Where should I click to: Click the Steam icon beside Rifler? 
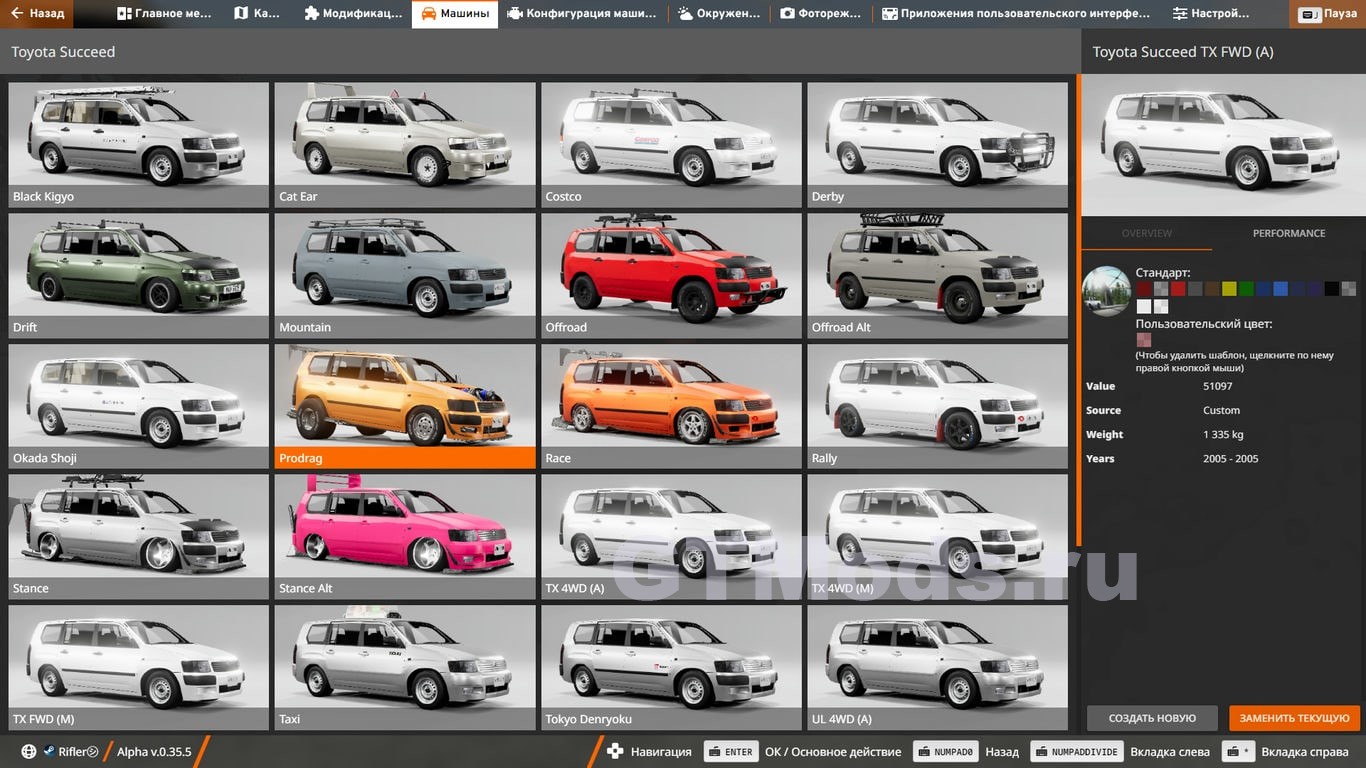(x=49, y=752)
